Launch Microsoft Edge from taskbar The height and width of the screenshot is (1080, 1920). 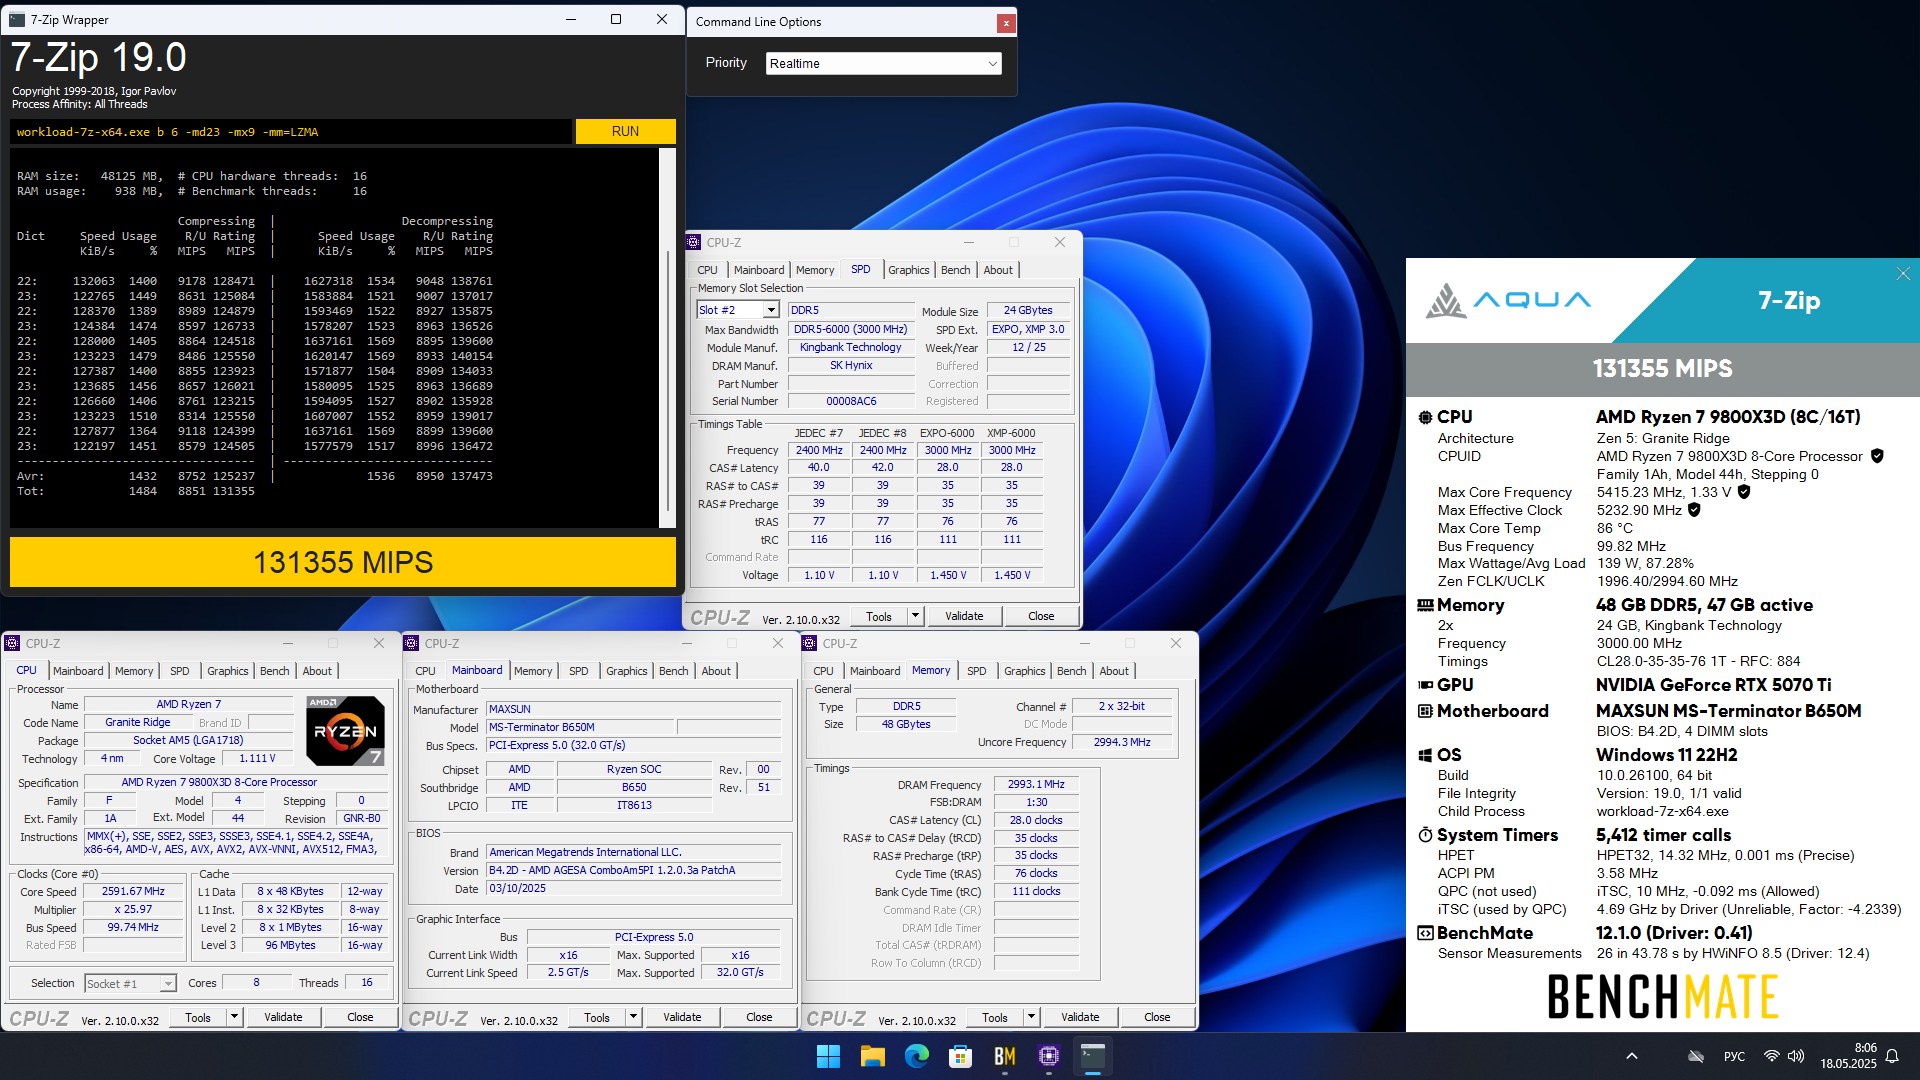pos(916,1056)
